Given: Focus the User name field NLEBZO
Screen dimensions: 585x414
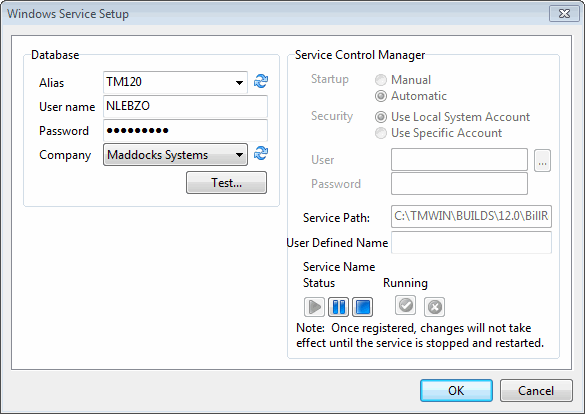Looking at the screenshot, I should [x=185, y=106].
